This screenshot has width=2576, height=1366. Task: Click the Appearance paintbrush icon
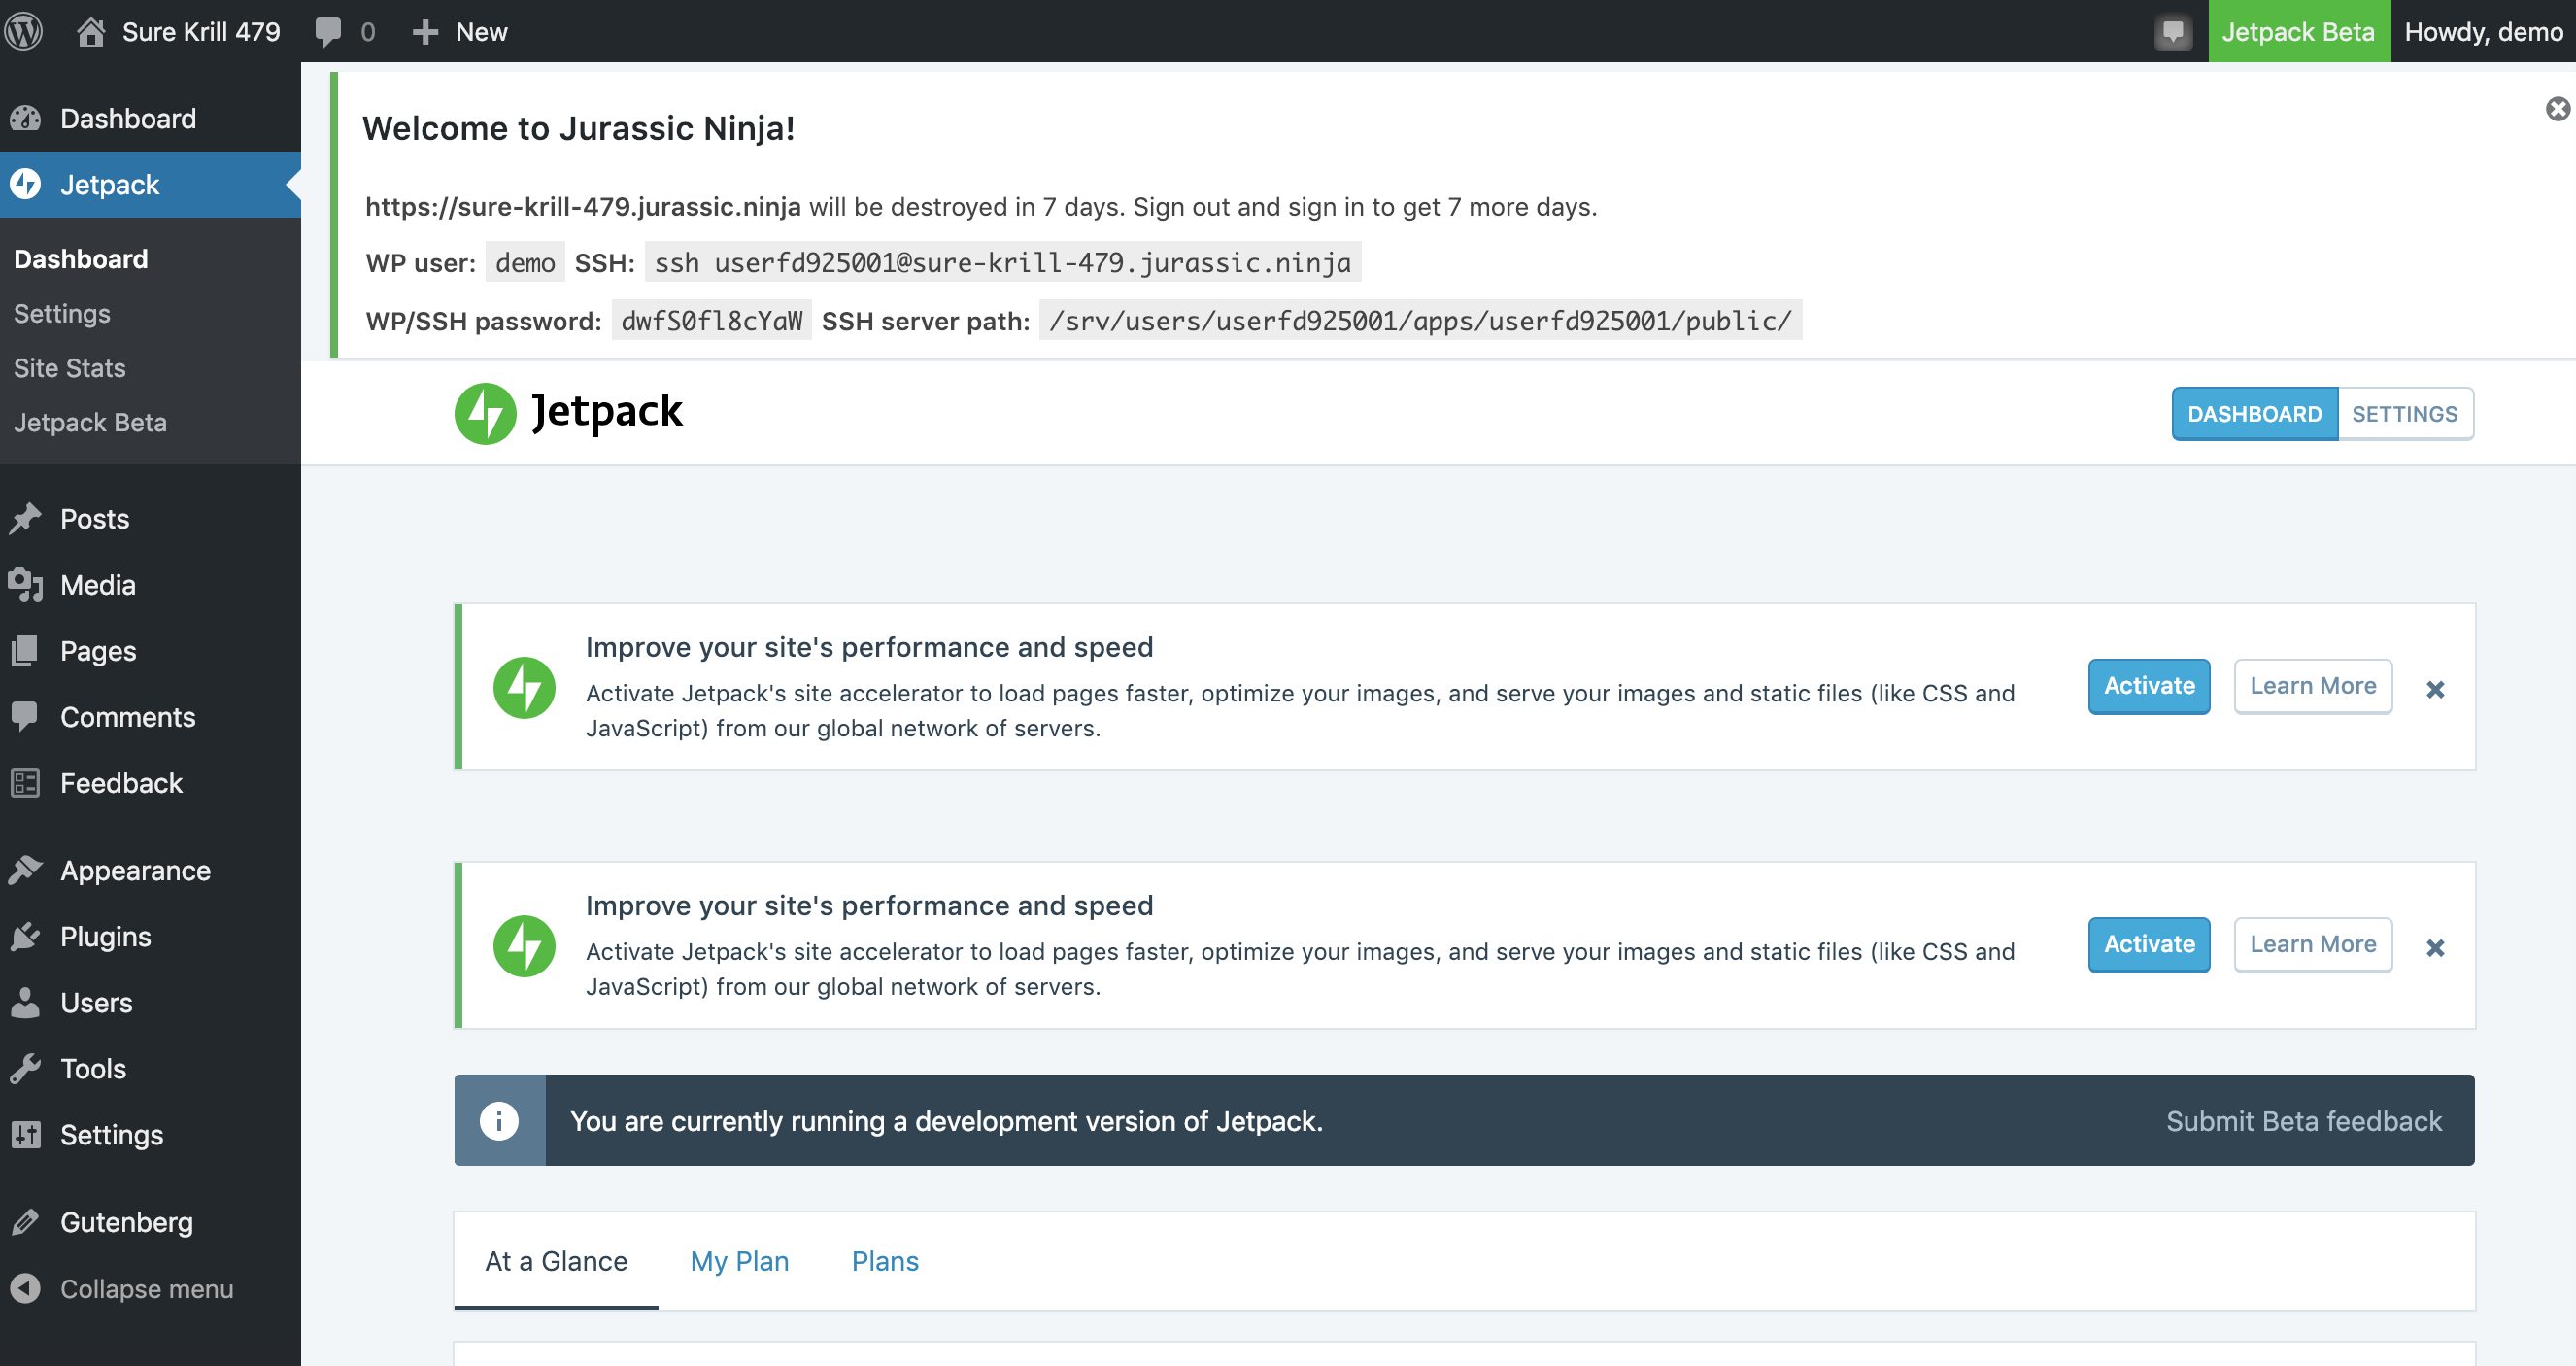(27, 869)
